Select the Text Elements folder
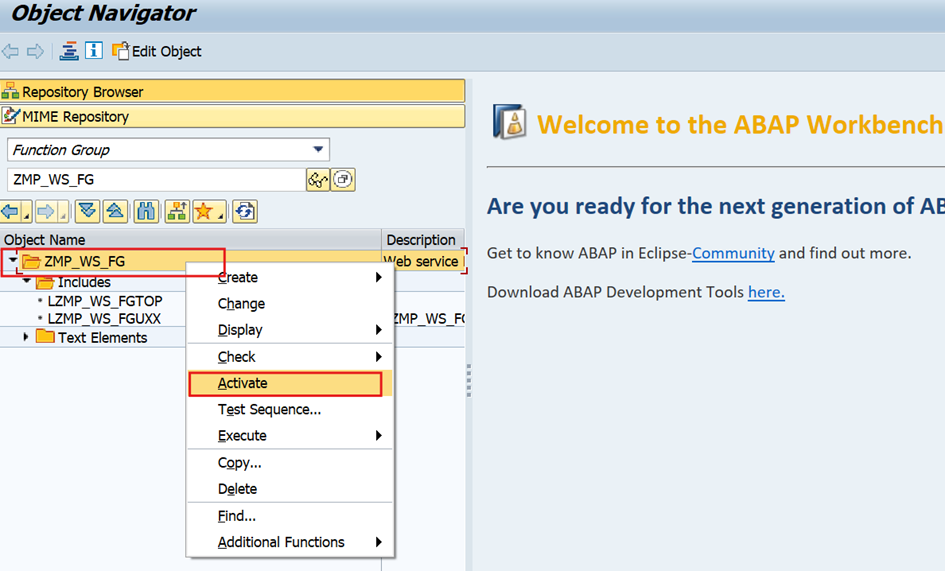945x571 pixels. (x=102, y=338)
